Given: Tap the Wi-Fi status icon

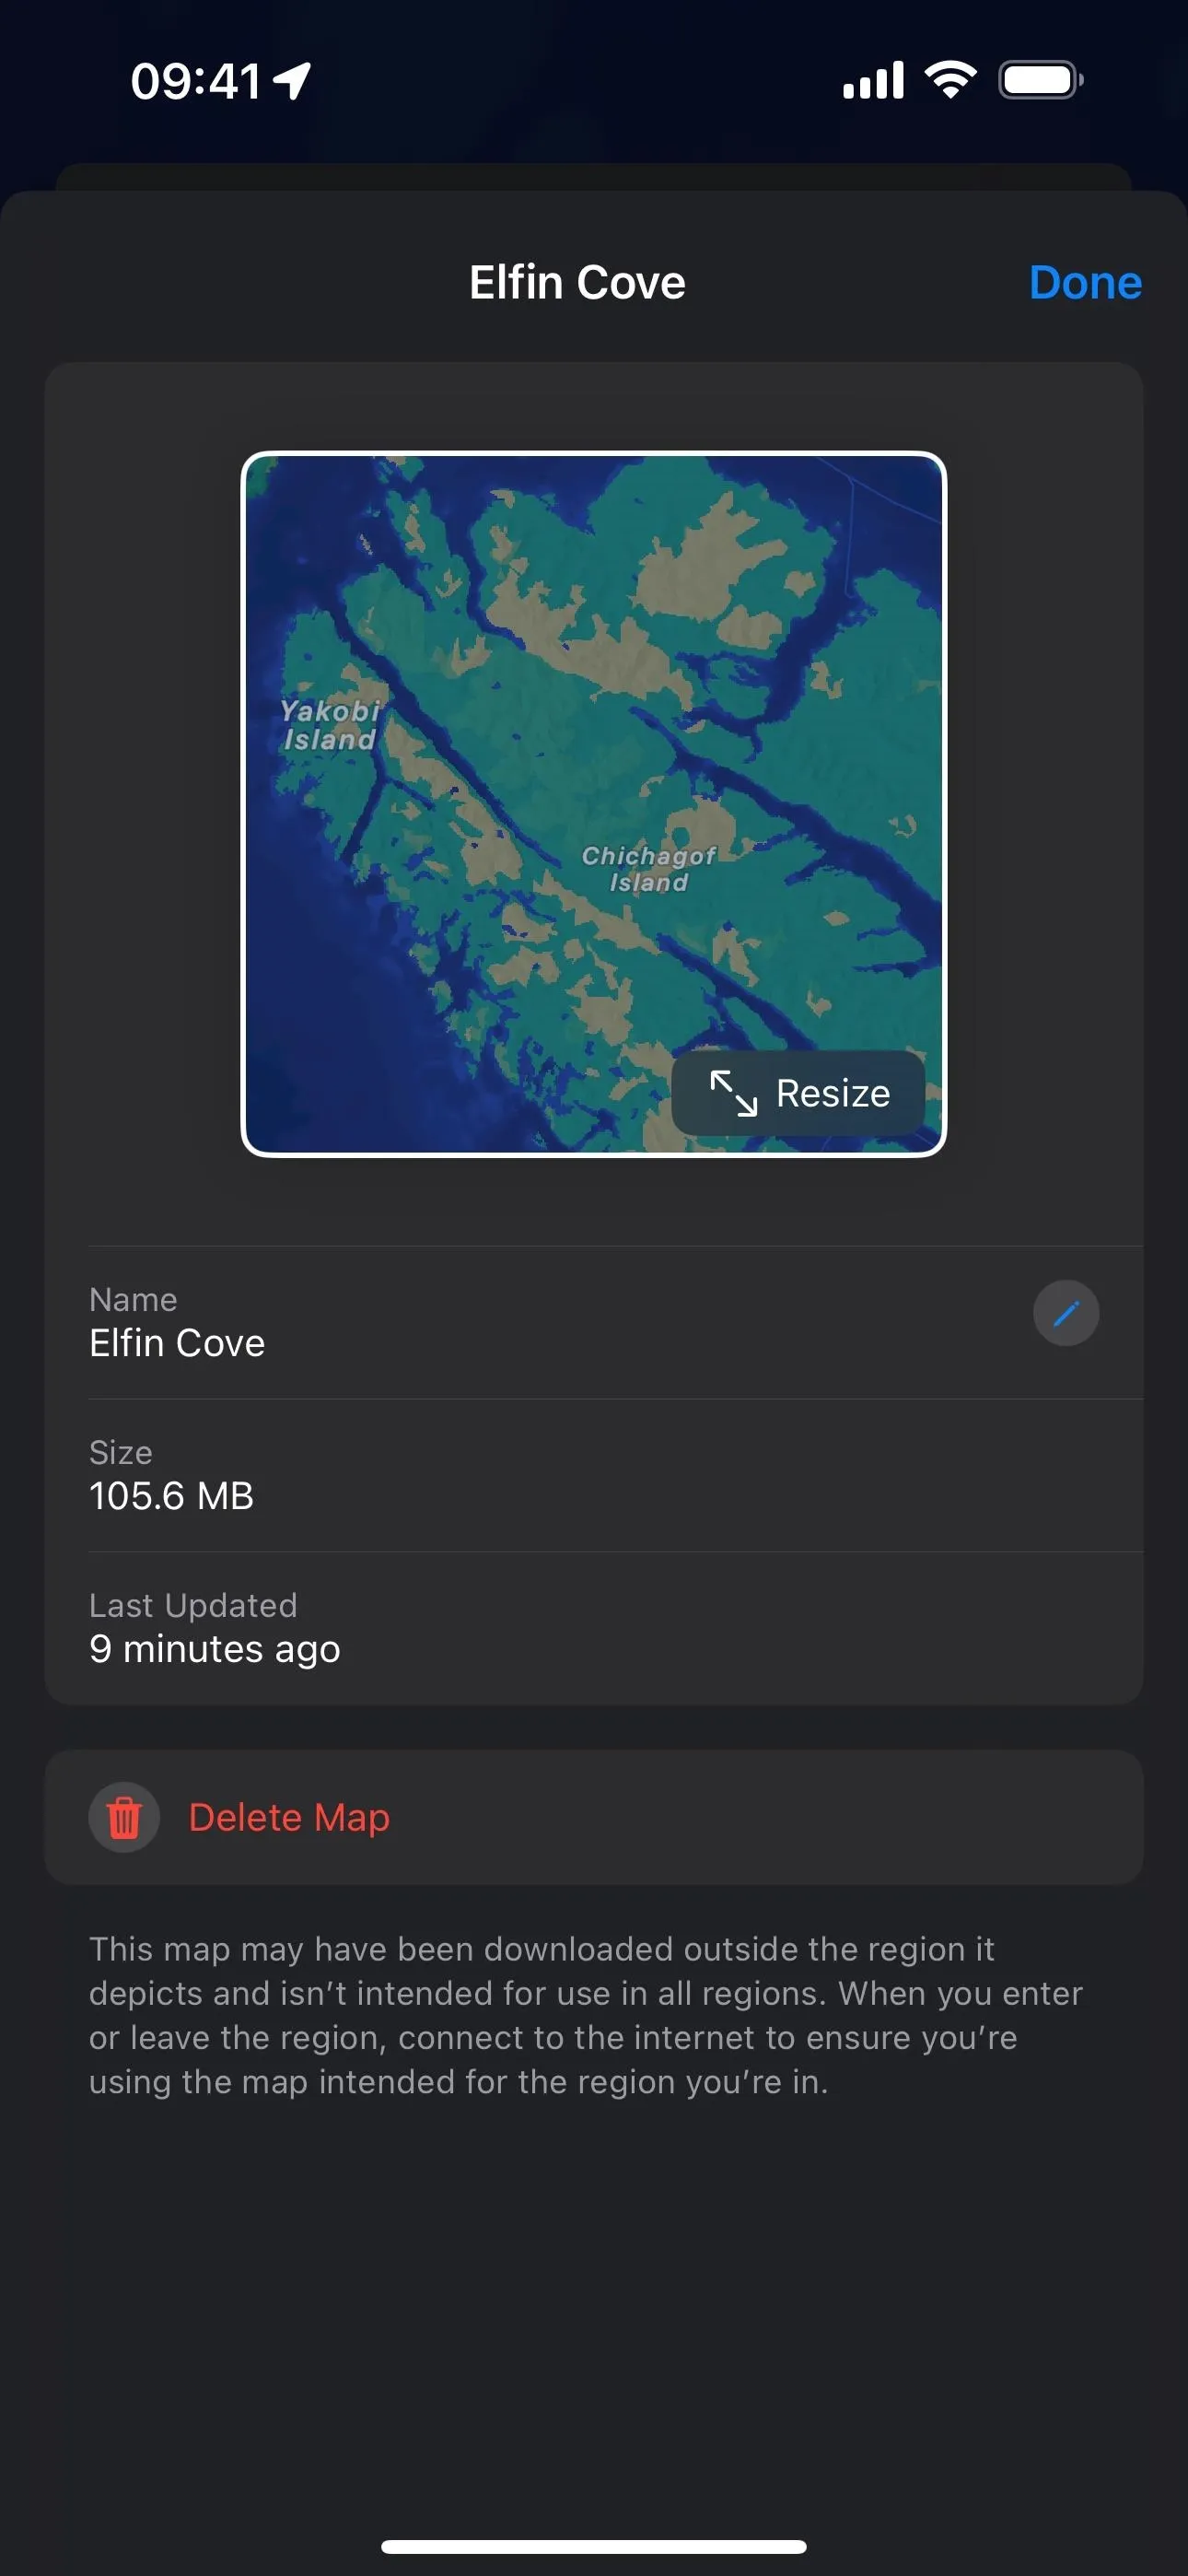Looking at the screenshot, I should pyautogui.click(x=950, y=80).
